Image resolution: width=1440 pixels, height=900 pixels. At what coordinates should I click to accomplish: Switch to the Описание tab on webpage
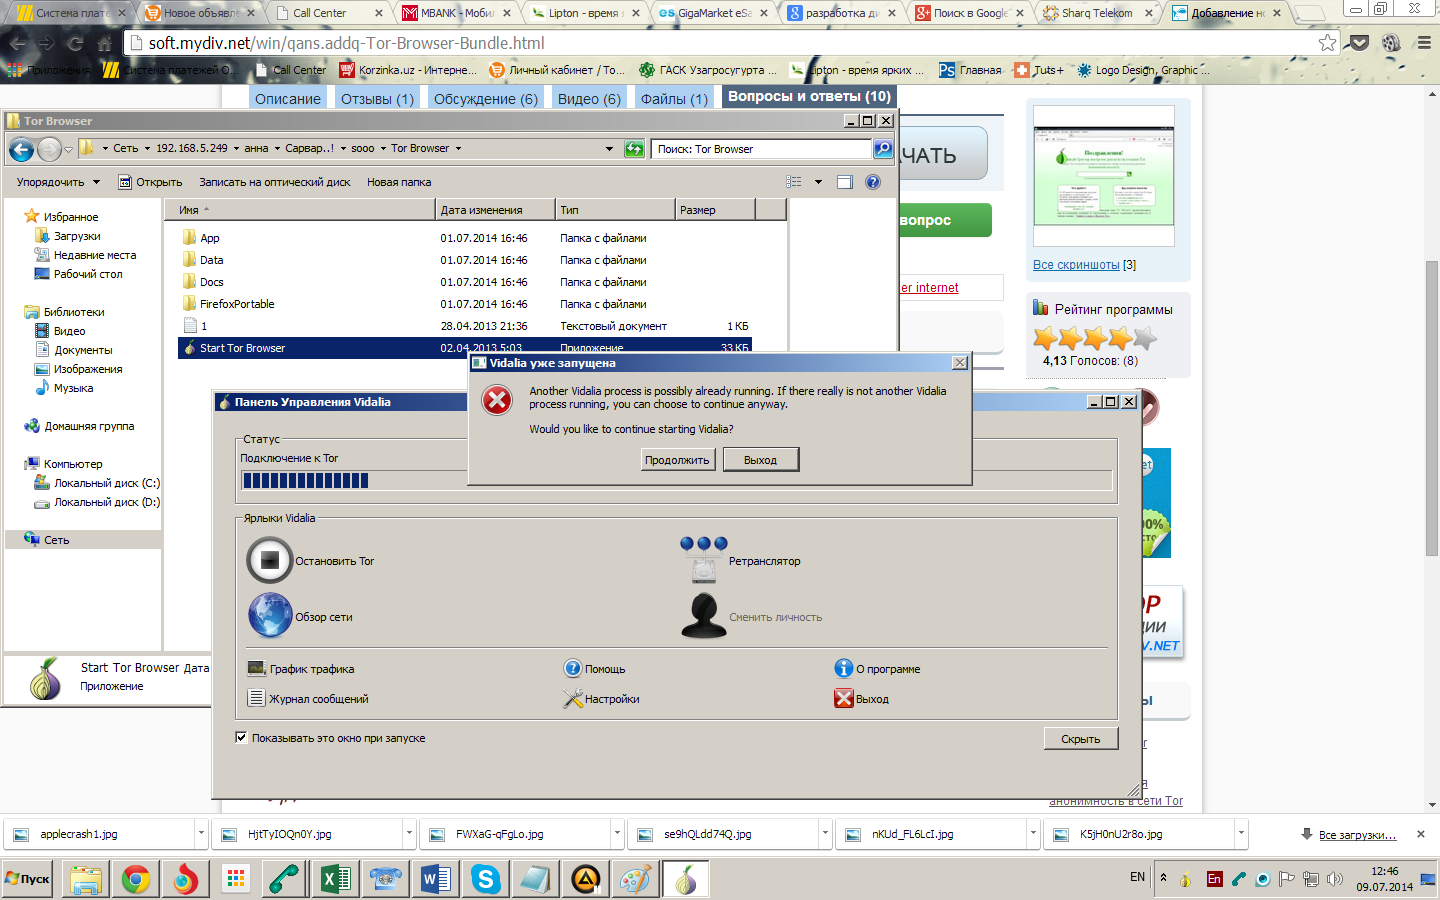[x=288, y=98]
